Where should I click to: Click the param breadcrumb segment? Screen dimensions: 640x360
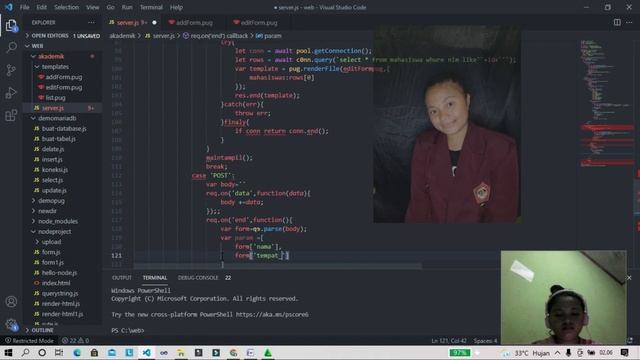coord(269,36)
